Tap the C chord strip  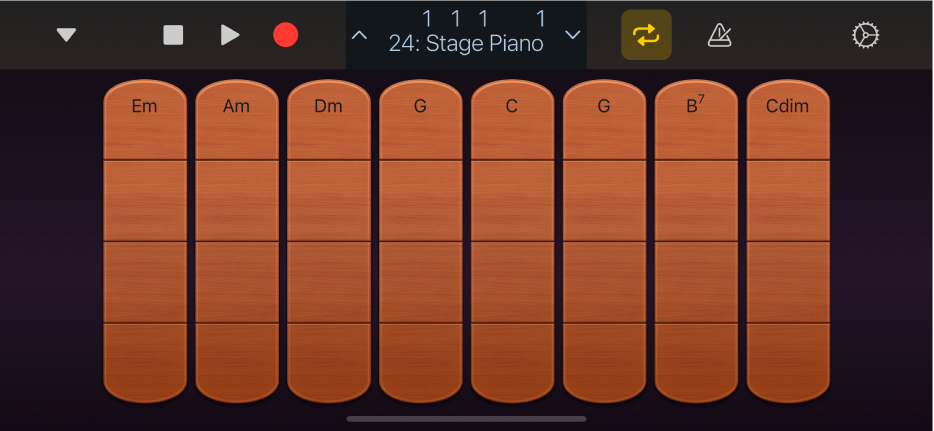point(512,120)
